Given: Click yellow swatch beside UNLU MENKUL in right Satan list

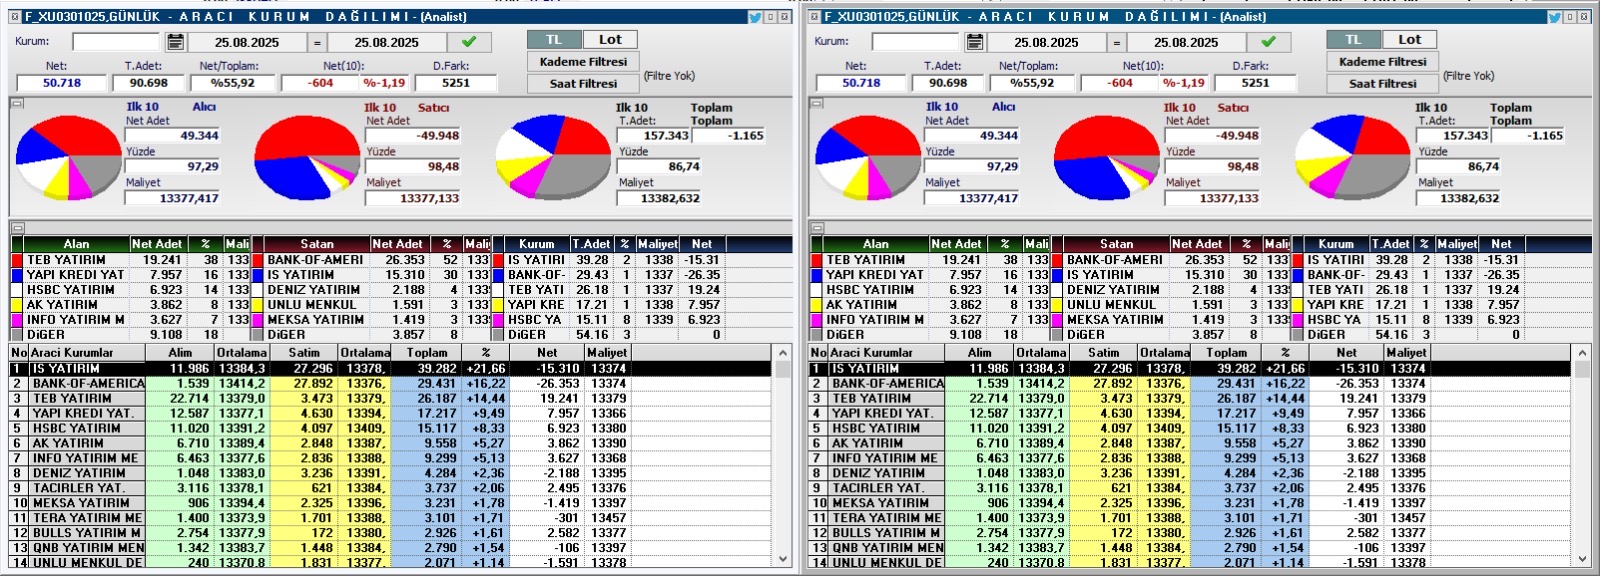Looking at the screenshot, I should (1058, 305).
